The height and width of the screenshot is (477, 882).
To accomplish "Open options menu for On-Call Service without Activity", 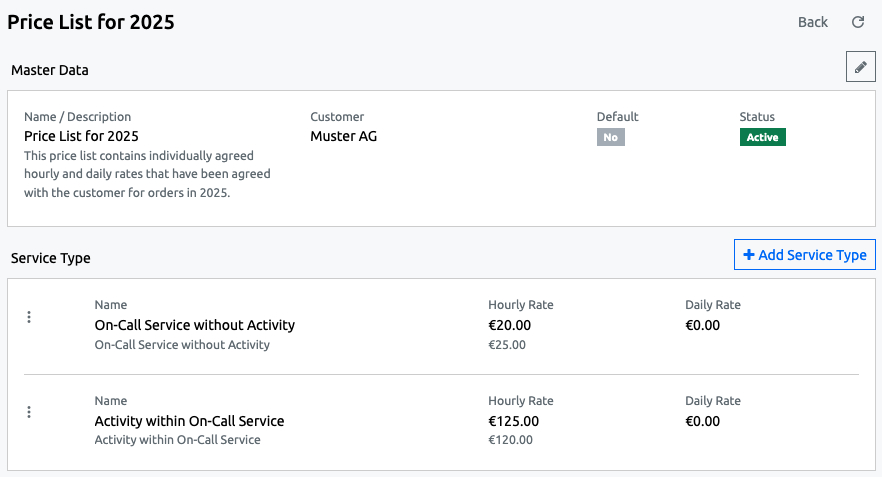I will click(x=29, y=317).
